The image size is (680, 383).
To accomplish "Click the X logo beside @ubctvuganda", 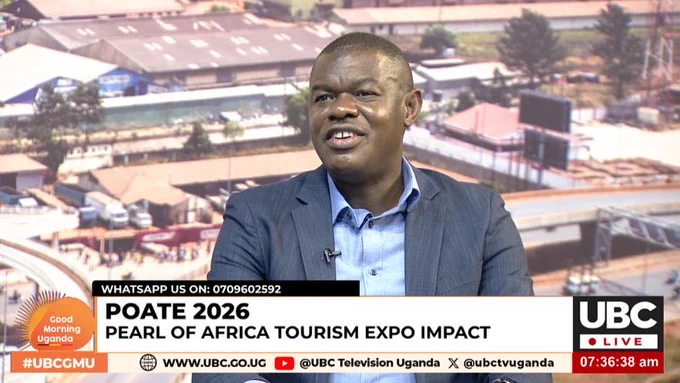I will tap(453, 363).
